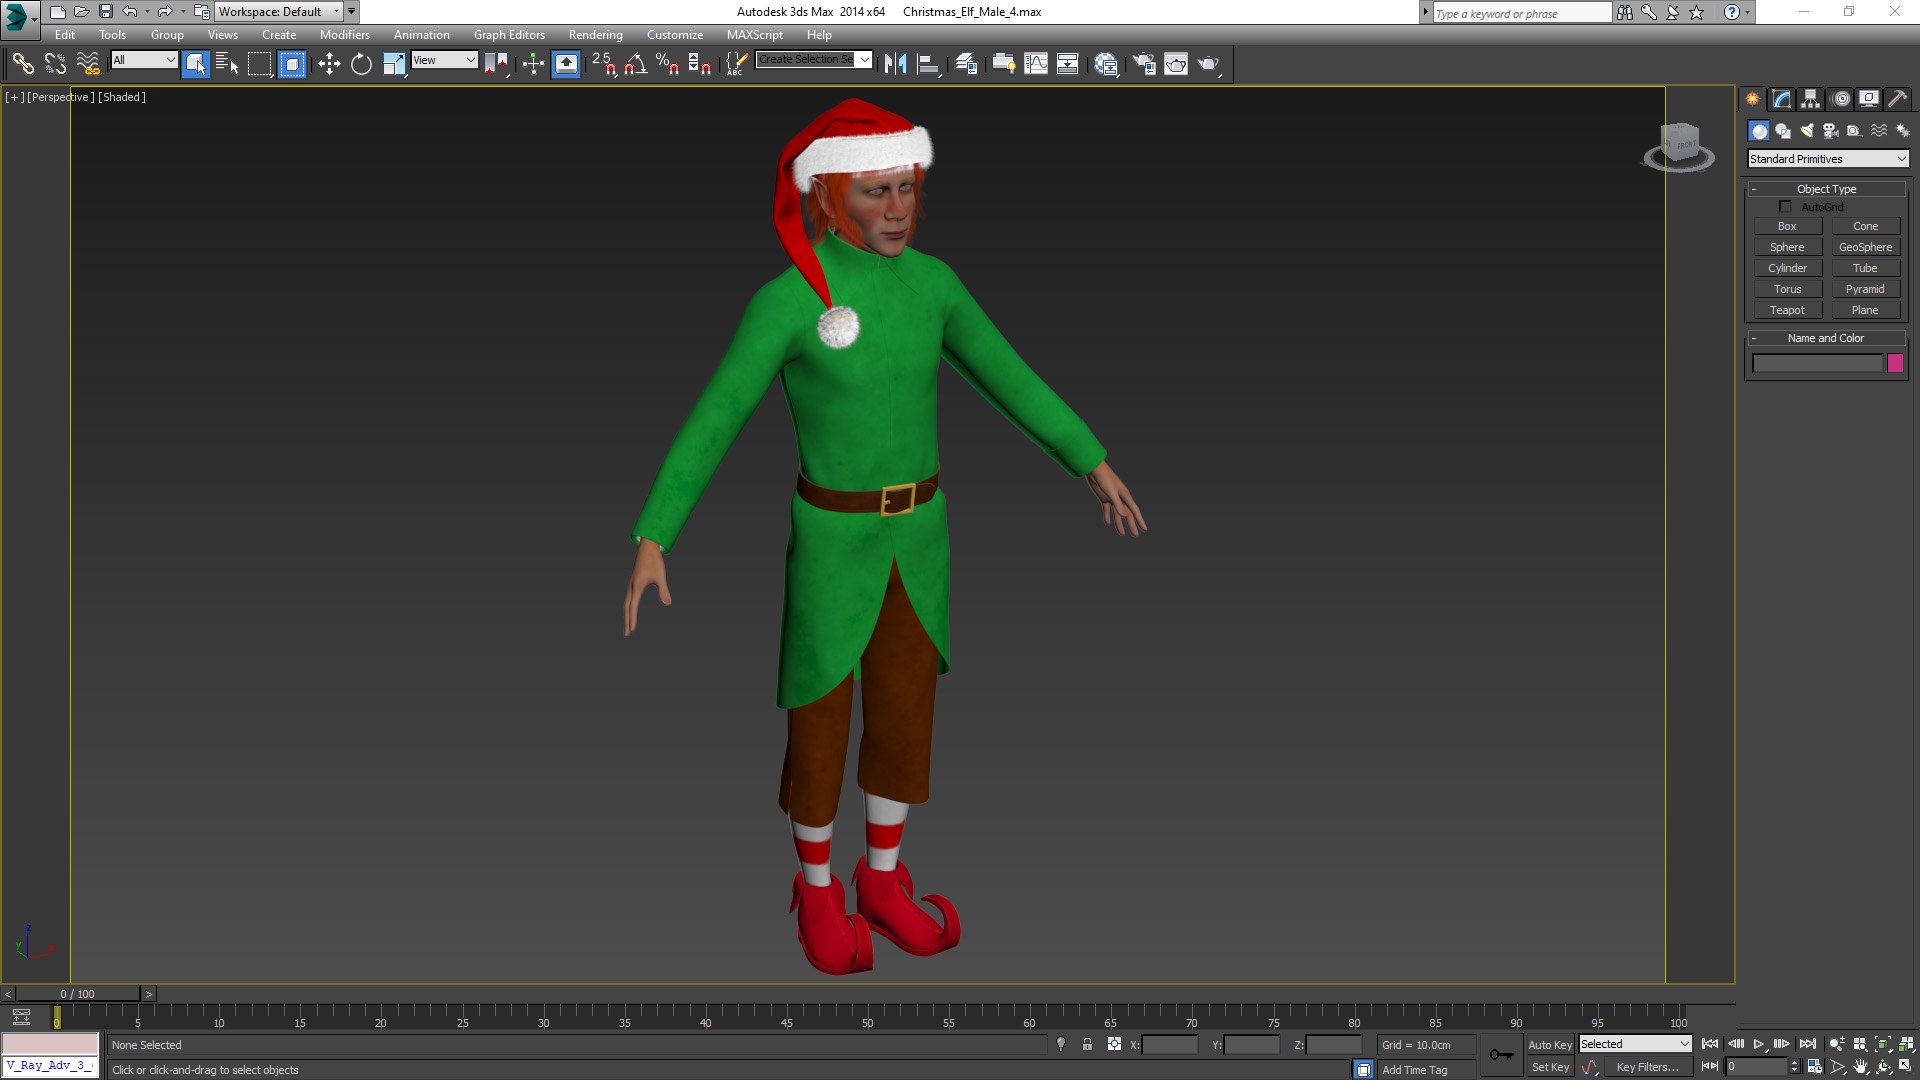Open the Workspace Default dropdown
The height and width of the screenshot is (1080, 1920).
(x=279, y=12)
